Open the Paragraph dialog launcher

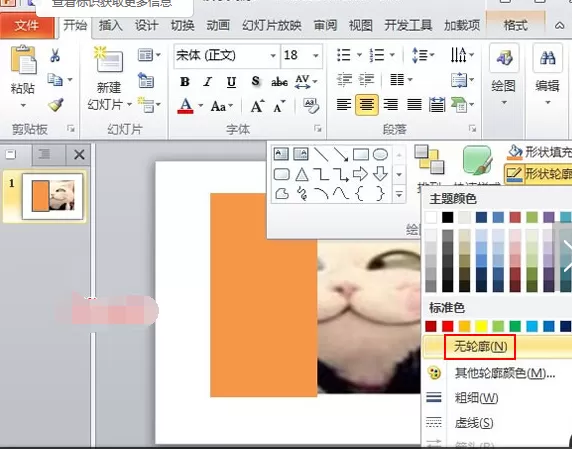472,128
